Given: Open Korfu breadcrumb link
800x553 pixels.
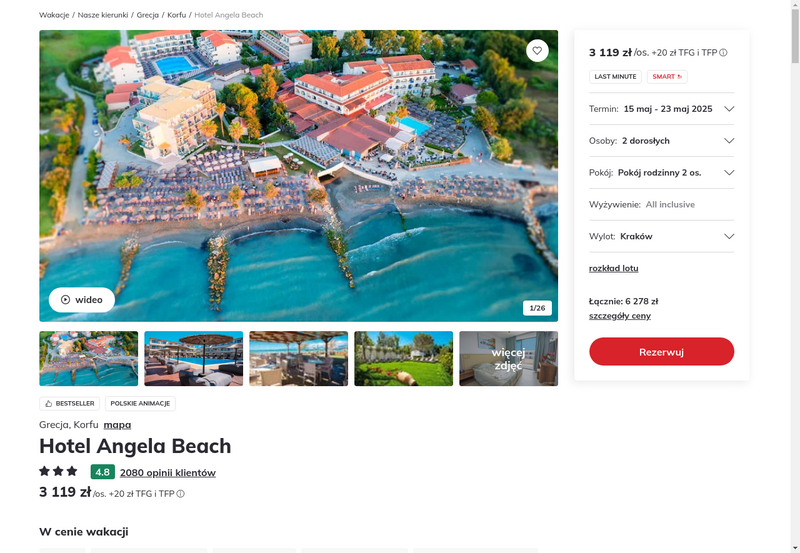Looking at the screenshot, I should click(x=177, y=15).
